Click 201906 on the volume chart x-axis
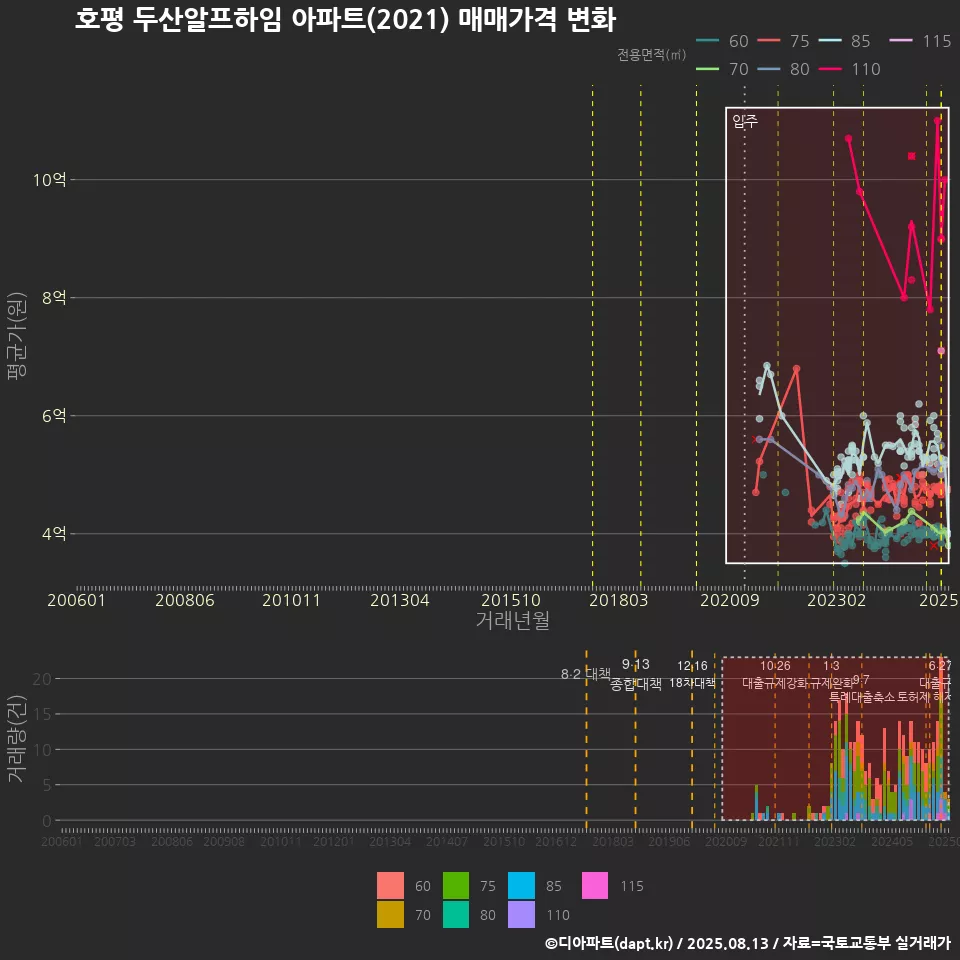 point(669,842)
